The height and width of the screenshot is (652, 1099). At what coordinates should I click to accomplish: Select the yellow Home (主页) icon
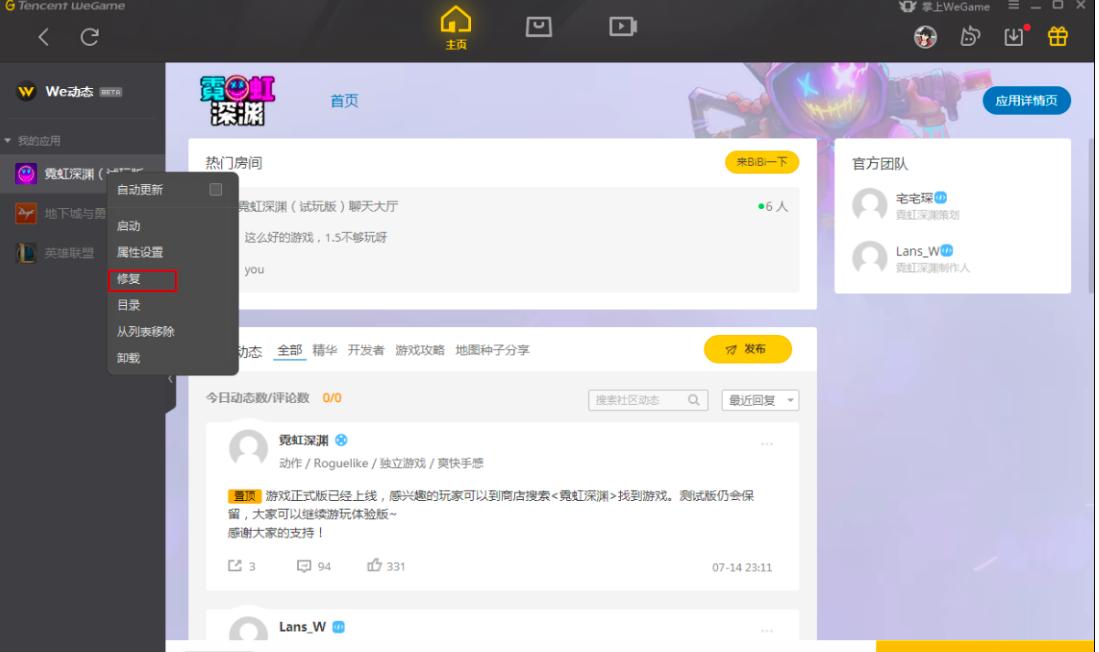coord(457,25)
